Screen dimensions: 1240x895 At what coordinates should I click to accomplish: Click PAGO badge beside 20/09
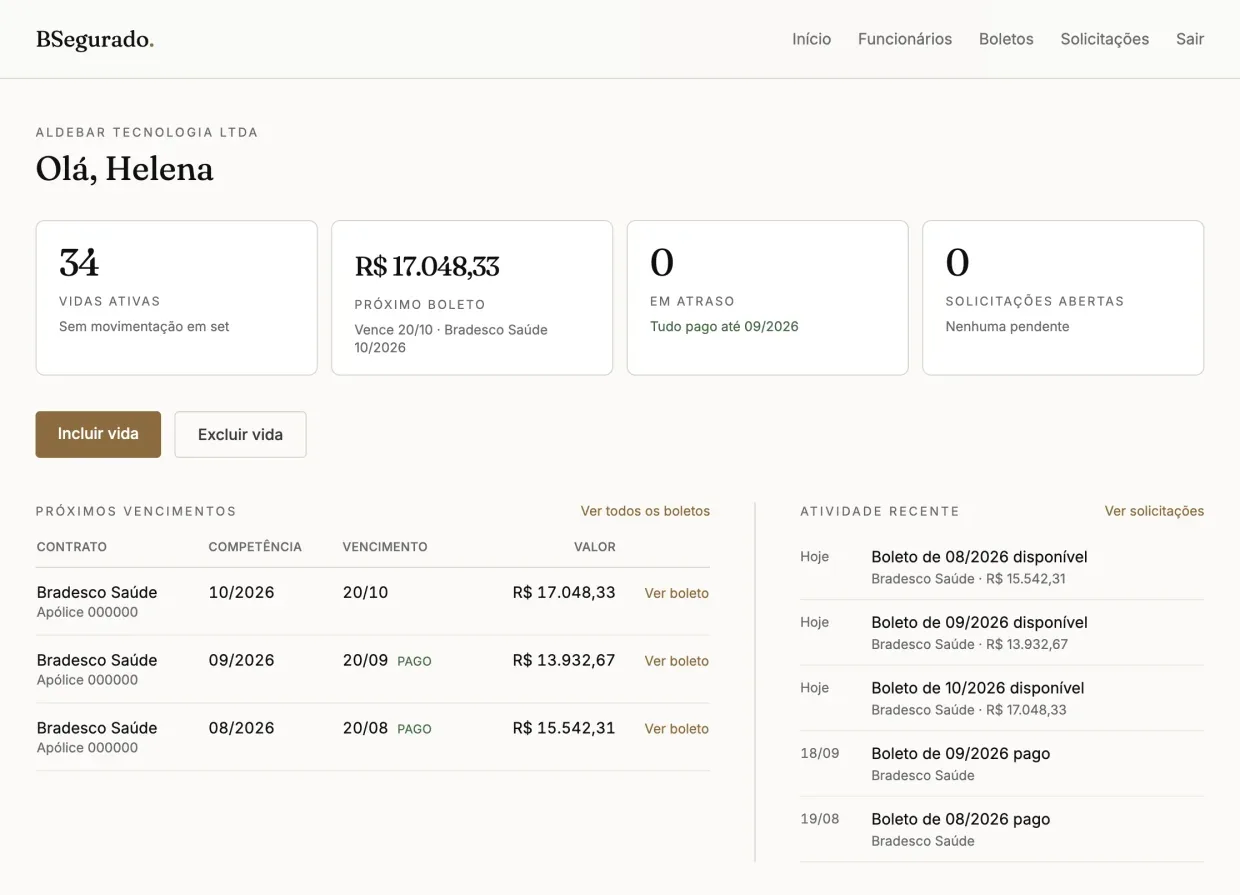tap(414, 661)
